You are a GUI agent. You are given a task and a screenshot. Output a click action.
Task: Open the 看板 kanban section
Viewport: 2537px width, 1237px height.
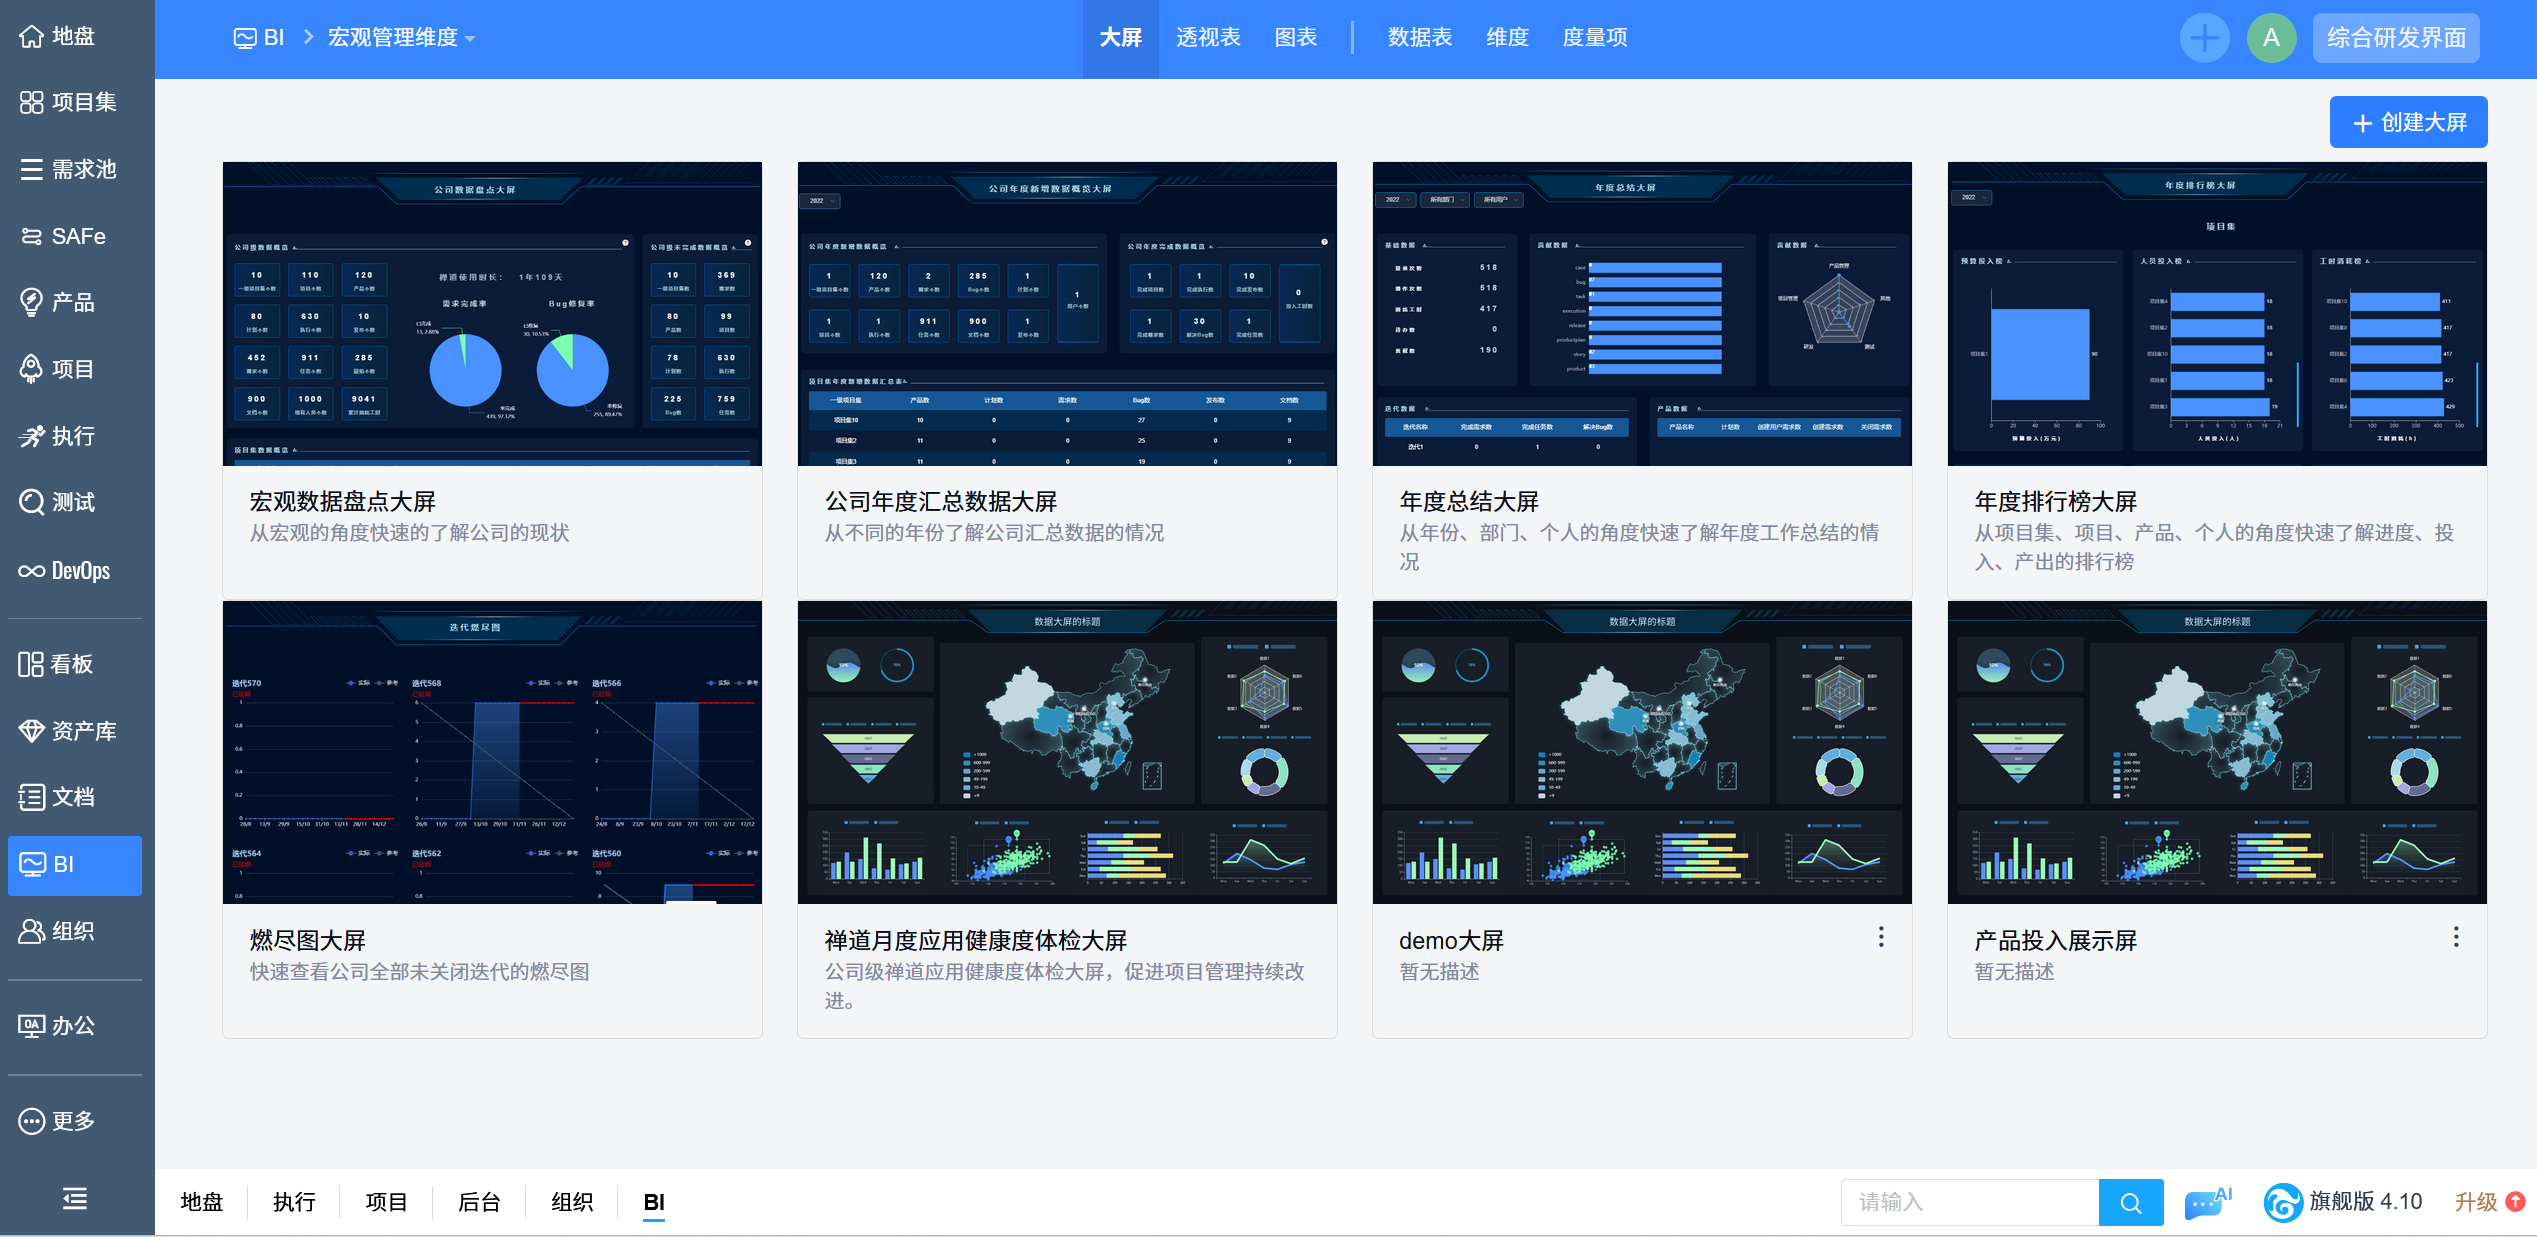click(x=56, y=664)
